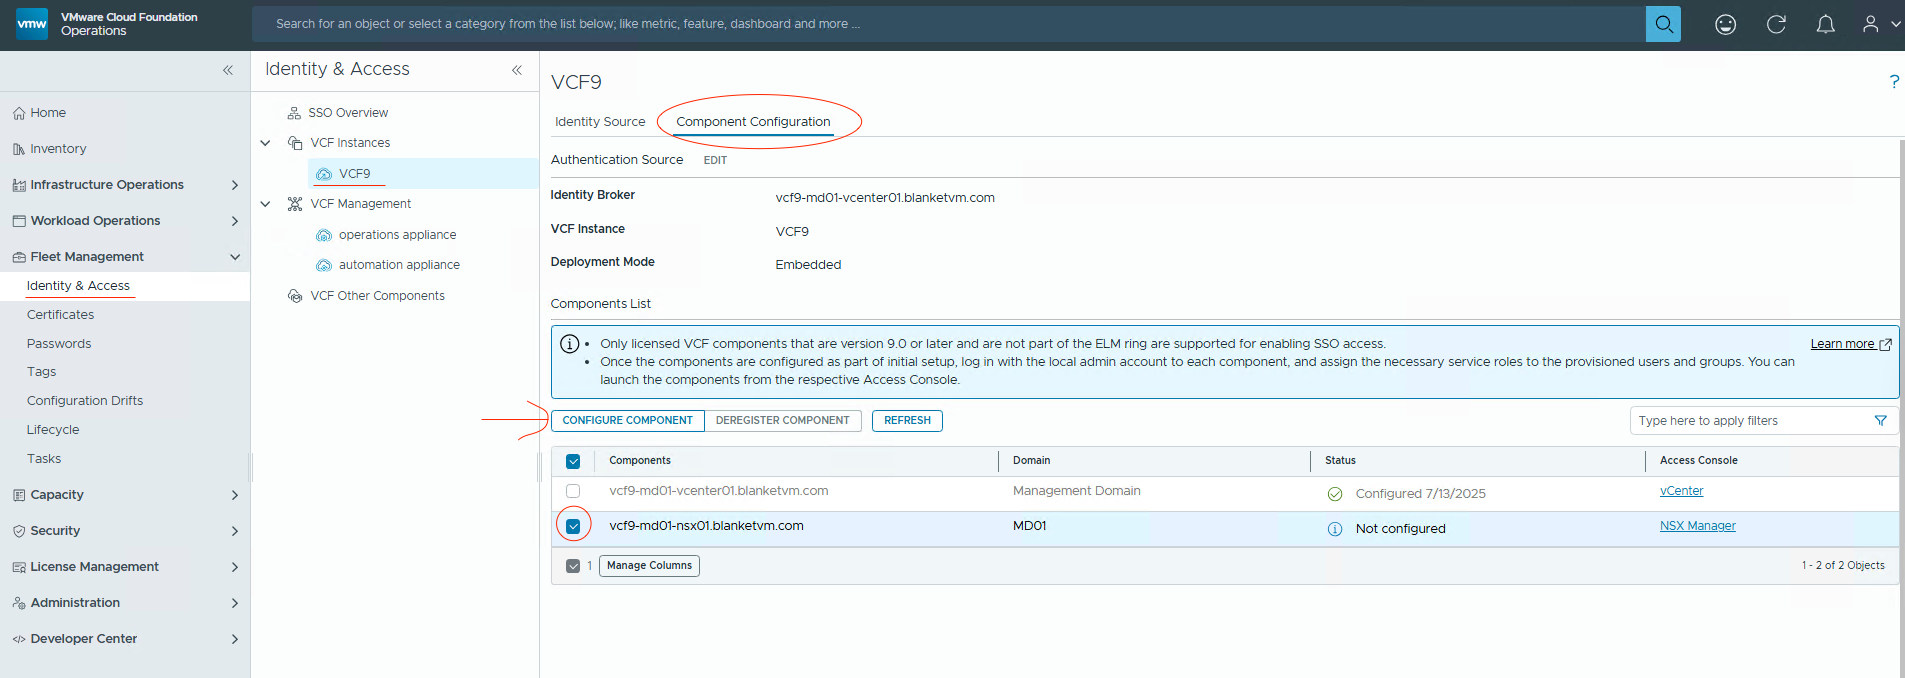Screen dimensions: 1905x678
Task: Select VCF9 instance in tree
Action: tap(354, 174)
